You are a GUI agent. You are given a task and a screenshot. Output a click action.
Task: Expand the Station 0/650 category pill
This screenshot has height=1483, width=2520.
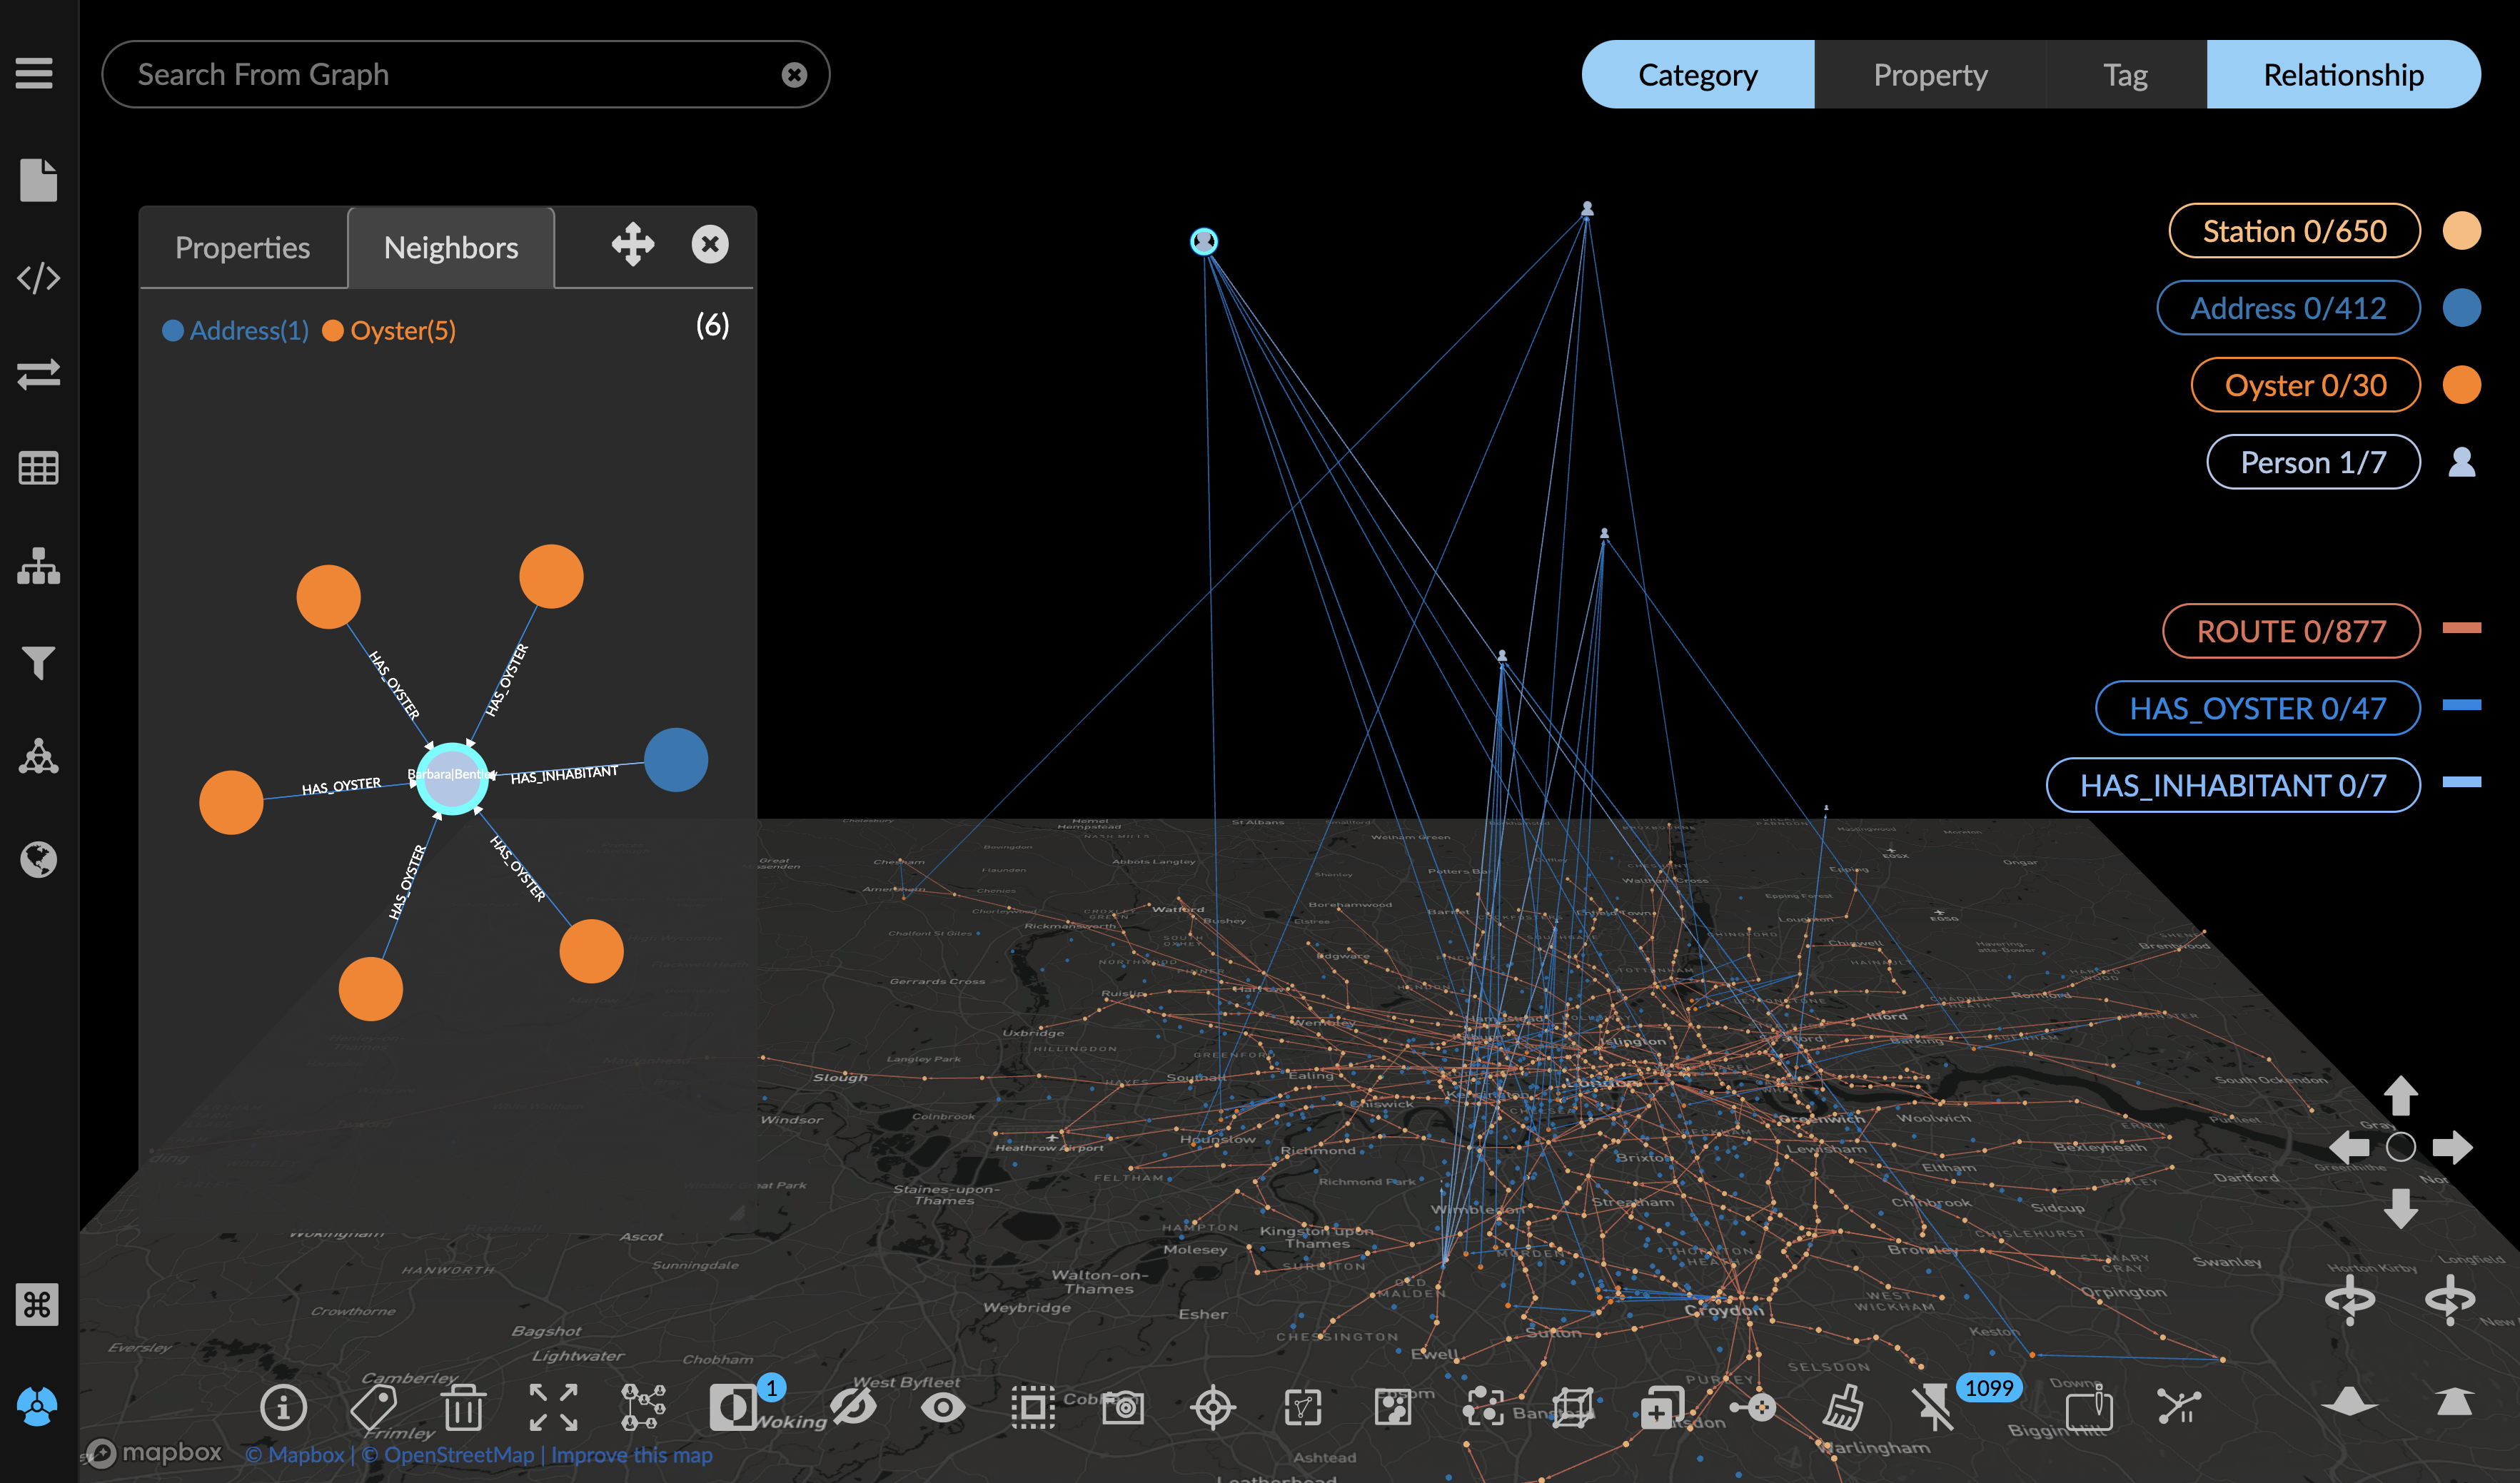point(2294,231)
